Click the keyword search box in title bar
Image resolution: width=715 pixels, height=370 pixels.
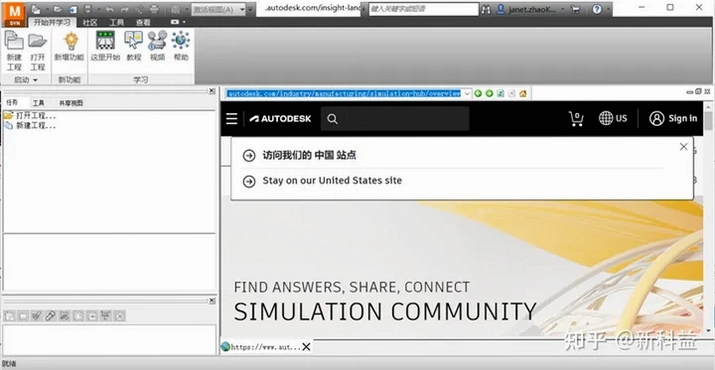pos(424,9)
